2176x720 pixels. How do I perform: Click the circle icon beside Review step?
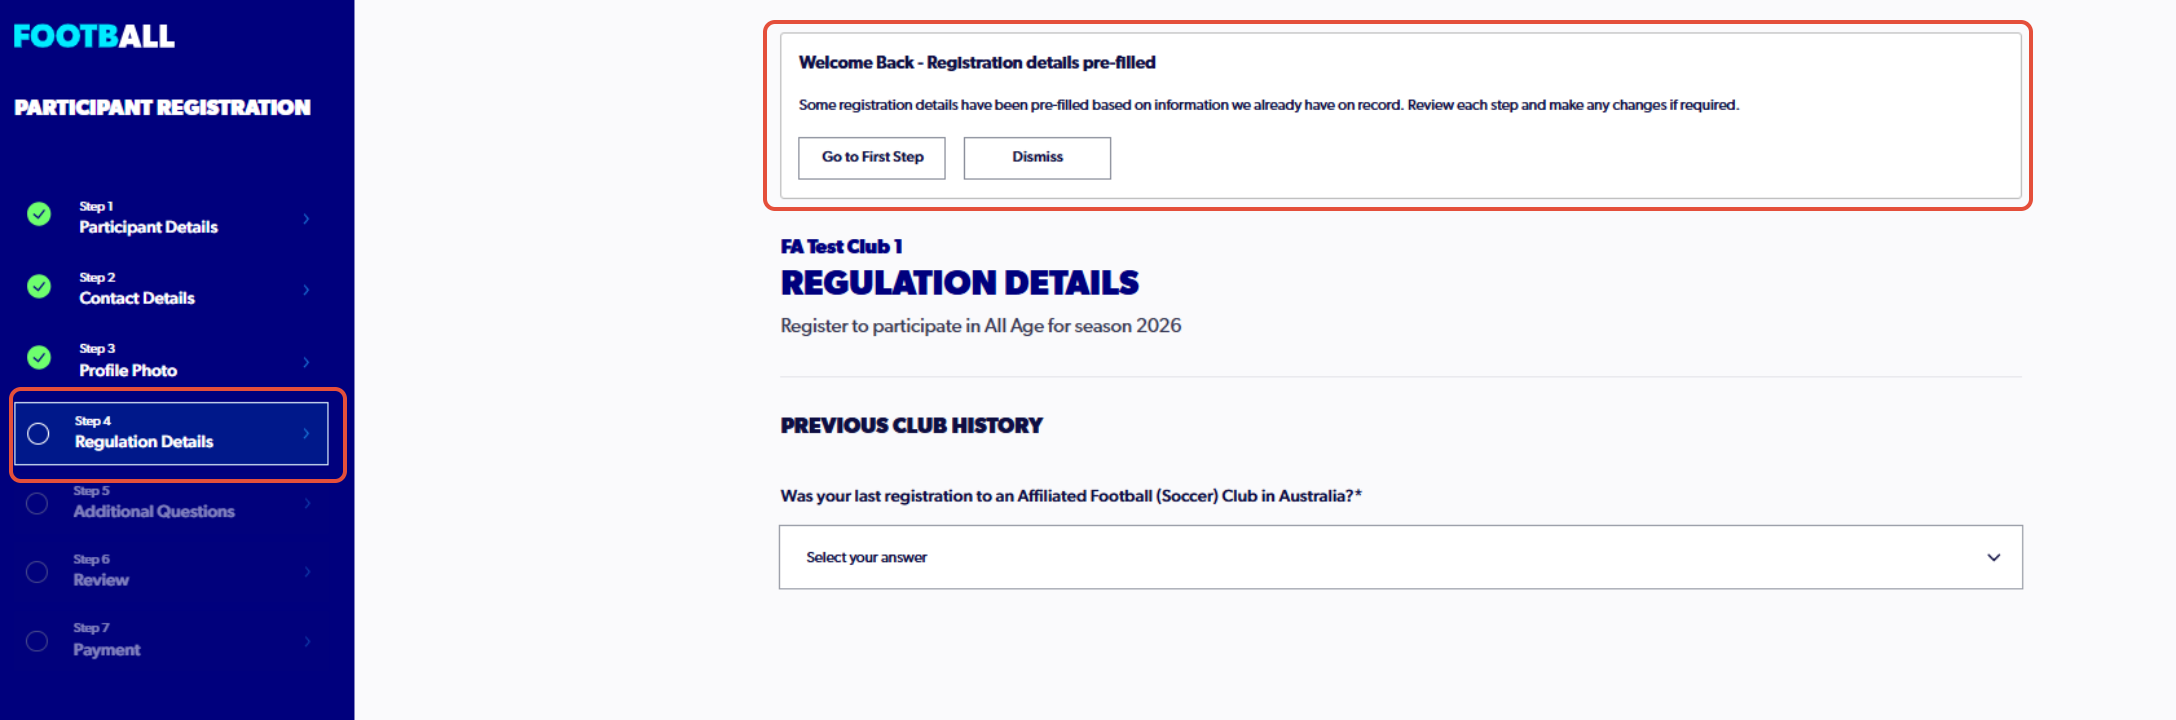37,572
